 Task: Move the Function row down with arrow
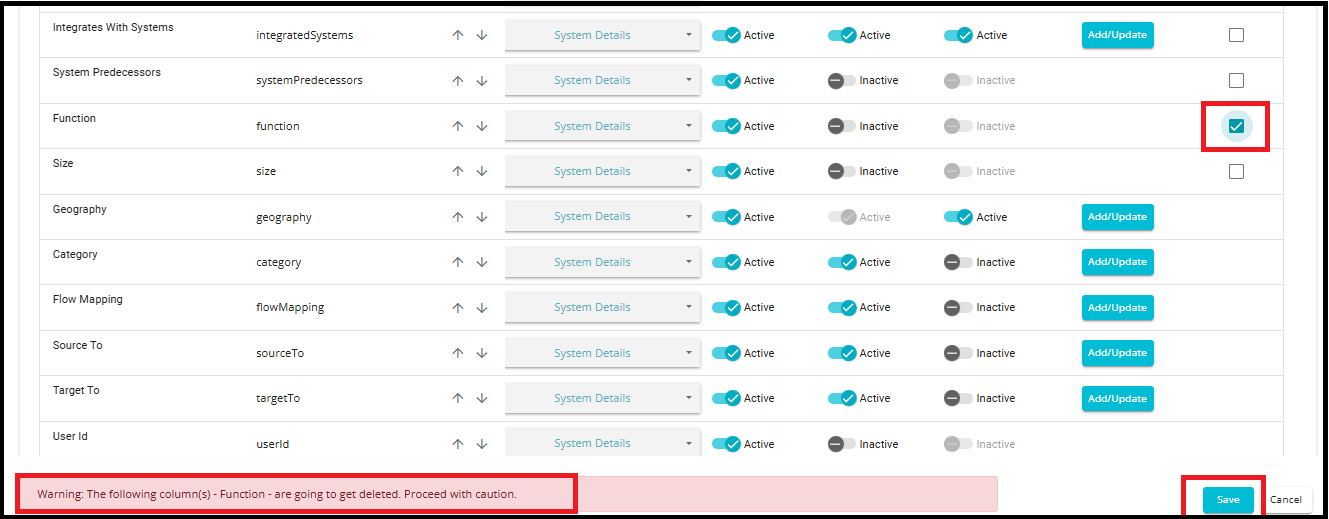pos(482,126)
